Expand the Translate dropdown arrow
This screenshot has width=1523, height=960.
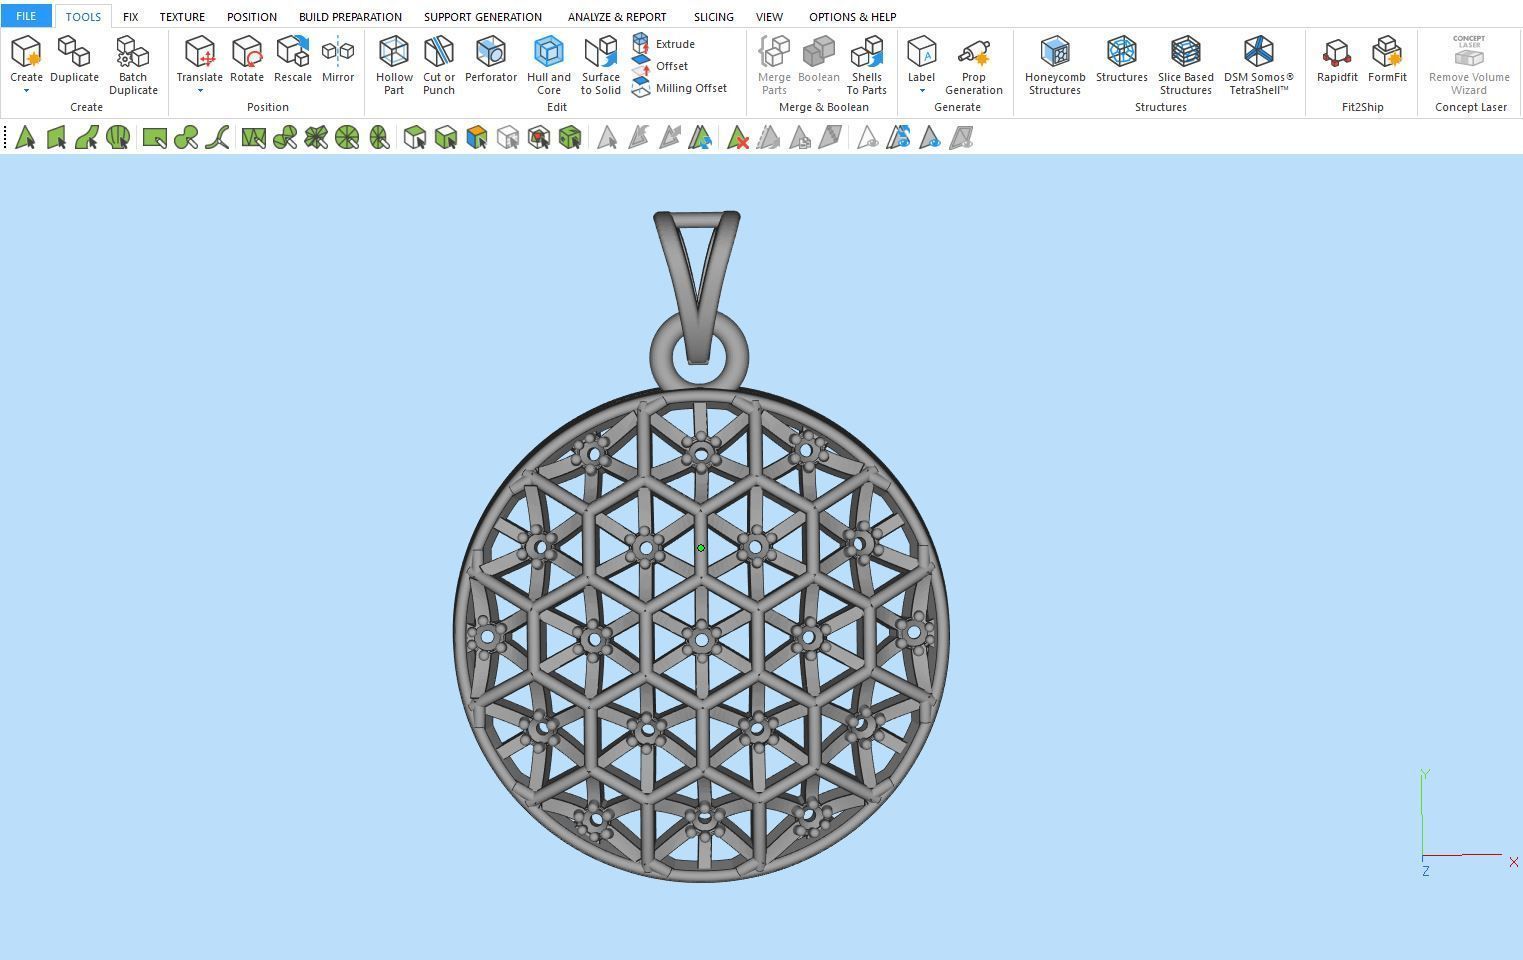[x=200, y=91]
